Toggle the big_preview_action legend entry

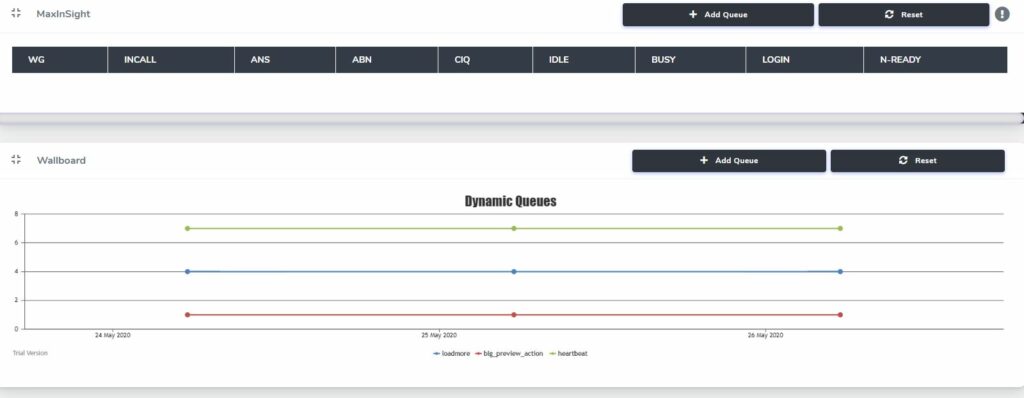(x=509, y=354)
